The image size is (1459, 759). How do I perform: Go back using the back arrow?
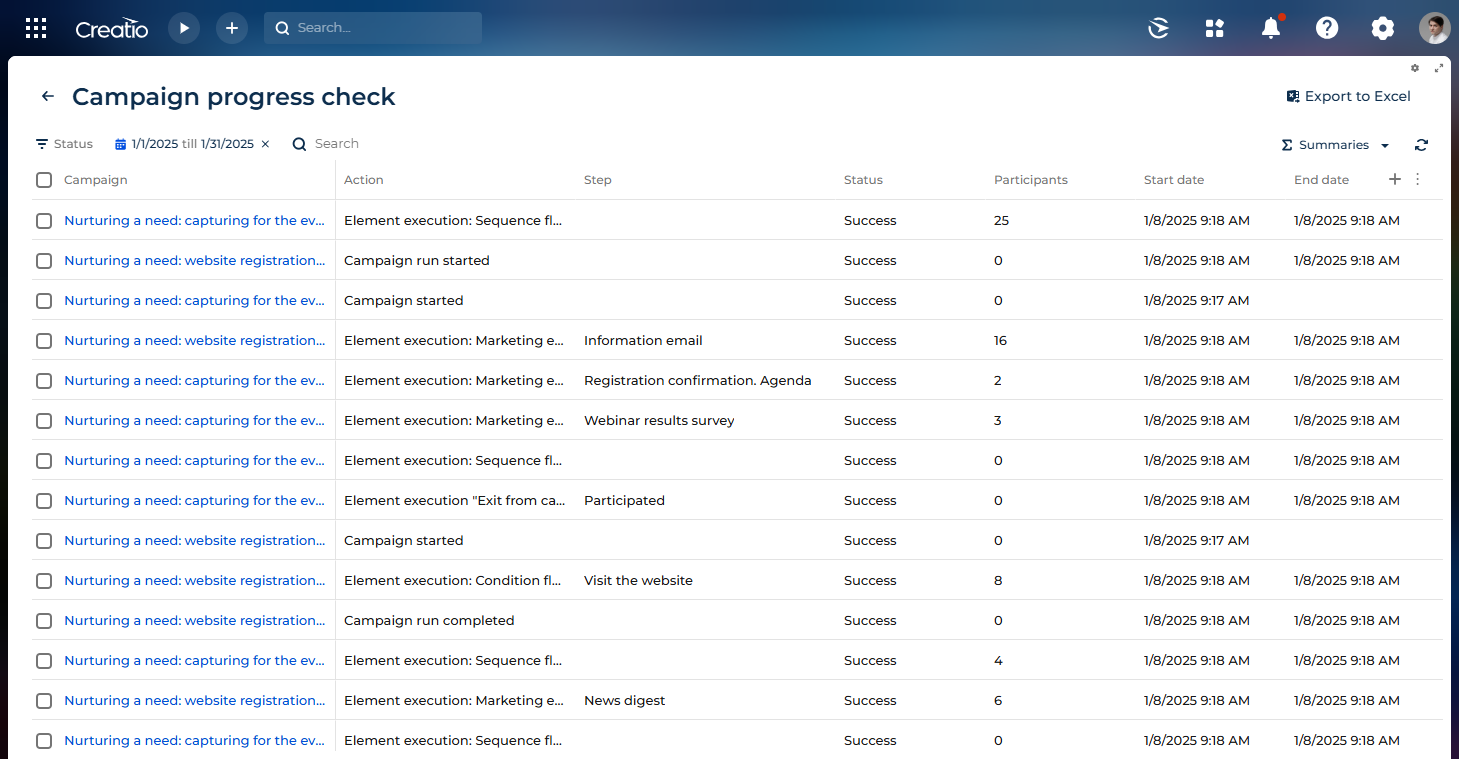click(x=47, y=97)
